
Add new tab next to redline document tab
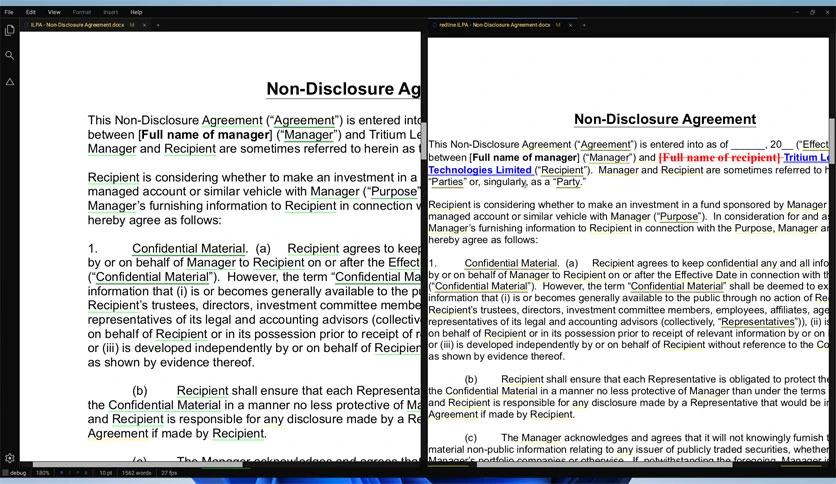point(584,25)
